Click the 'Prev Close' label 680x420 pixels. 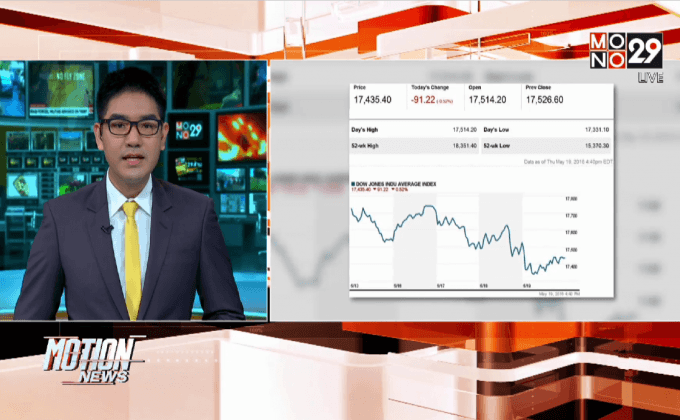pos(538,87)
